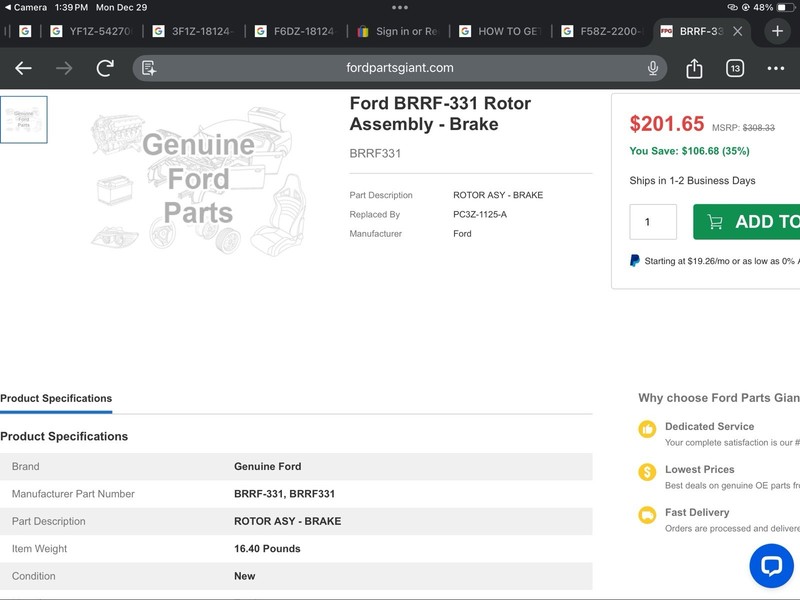Click Ships in 1-2 Business Days text
This screenshot has height=600, width=800.
(x=692, y=181)
